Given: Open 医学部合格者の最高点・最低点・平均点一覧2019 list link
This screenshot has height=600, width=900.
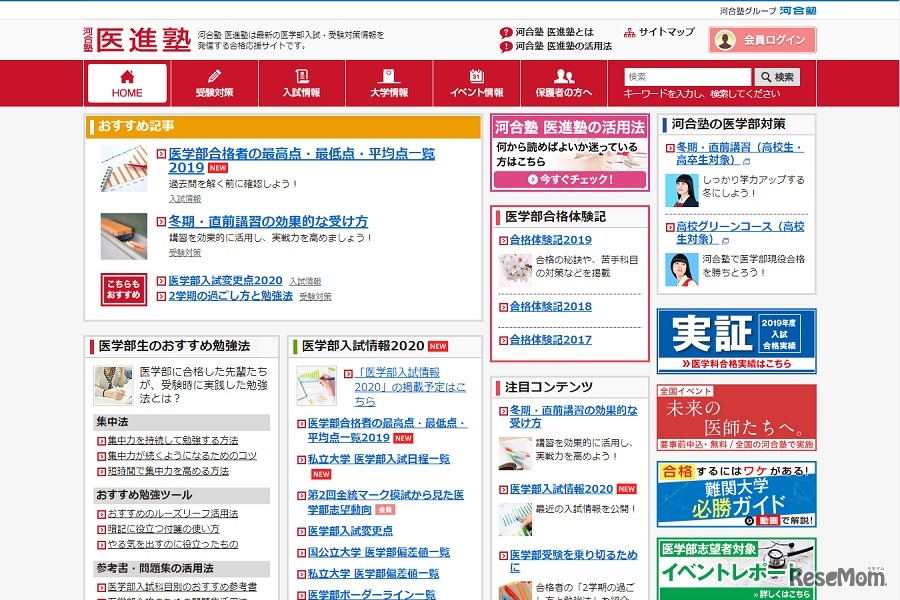Looking at the screenshot, I should (x=387, y=430).
